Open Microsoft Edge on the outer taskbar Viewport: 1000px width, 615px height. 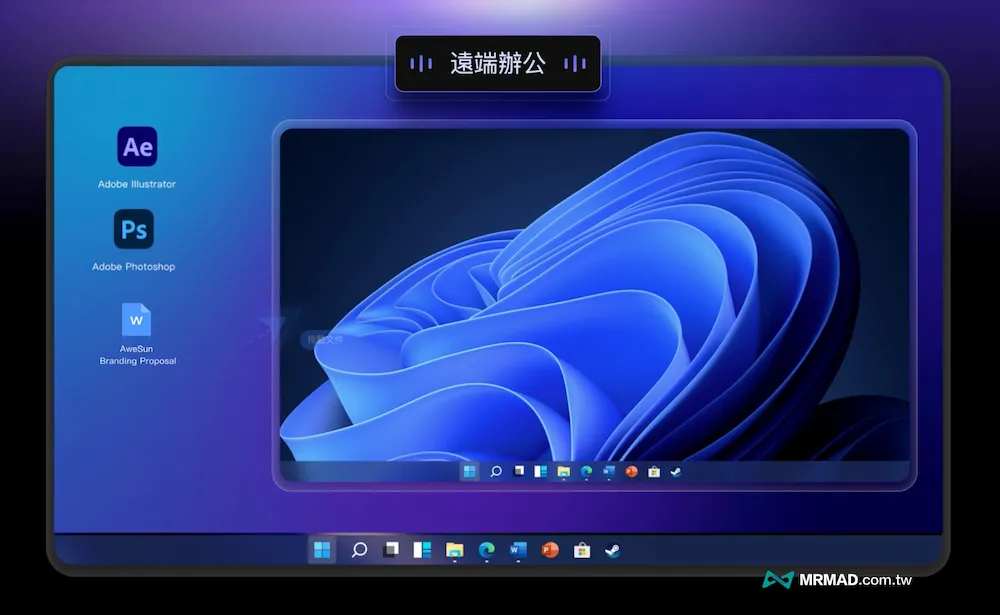(x=487, y=549)
